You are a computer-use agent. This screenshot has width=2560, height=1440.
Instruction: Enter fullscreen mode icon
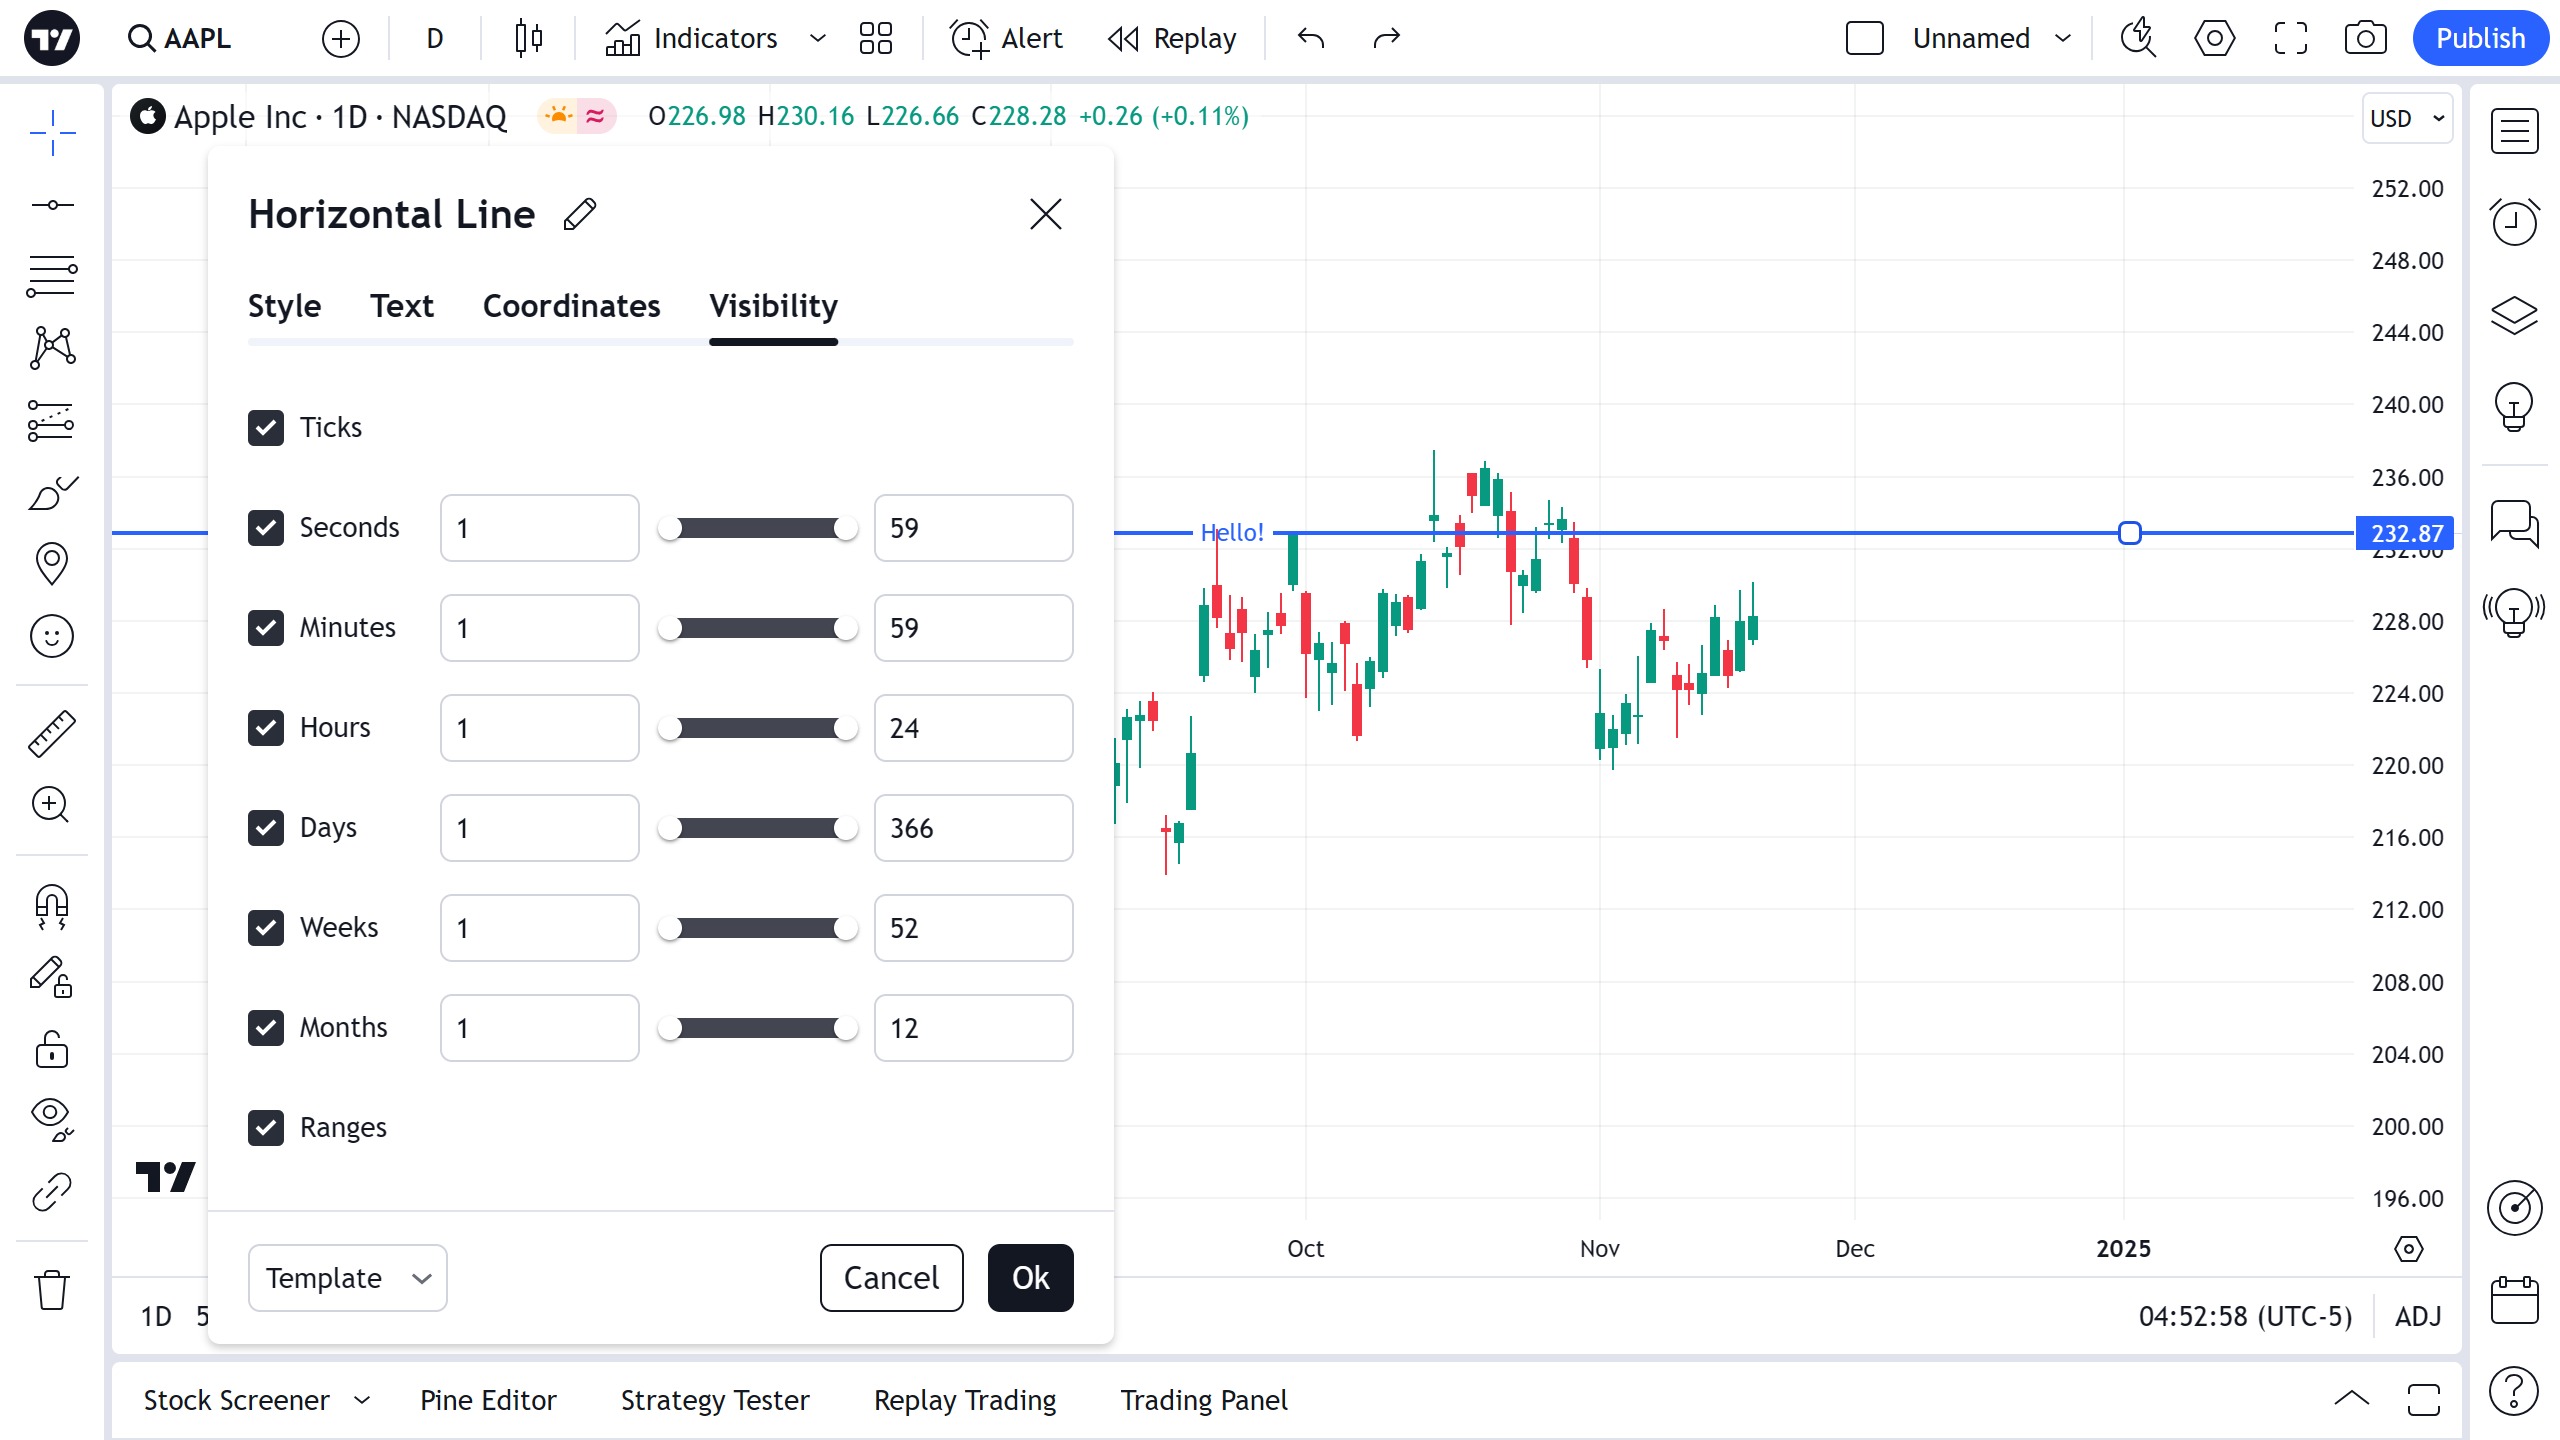(2290, 39)
